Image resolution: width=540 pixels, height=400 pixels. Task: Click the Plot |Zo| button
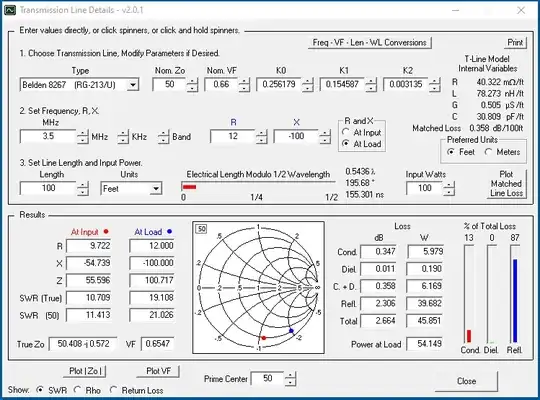pos(85,371)
